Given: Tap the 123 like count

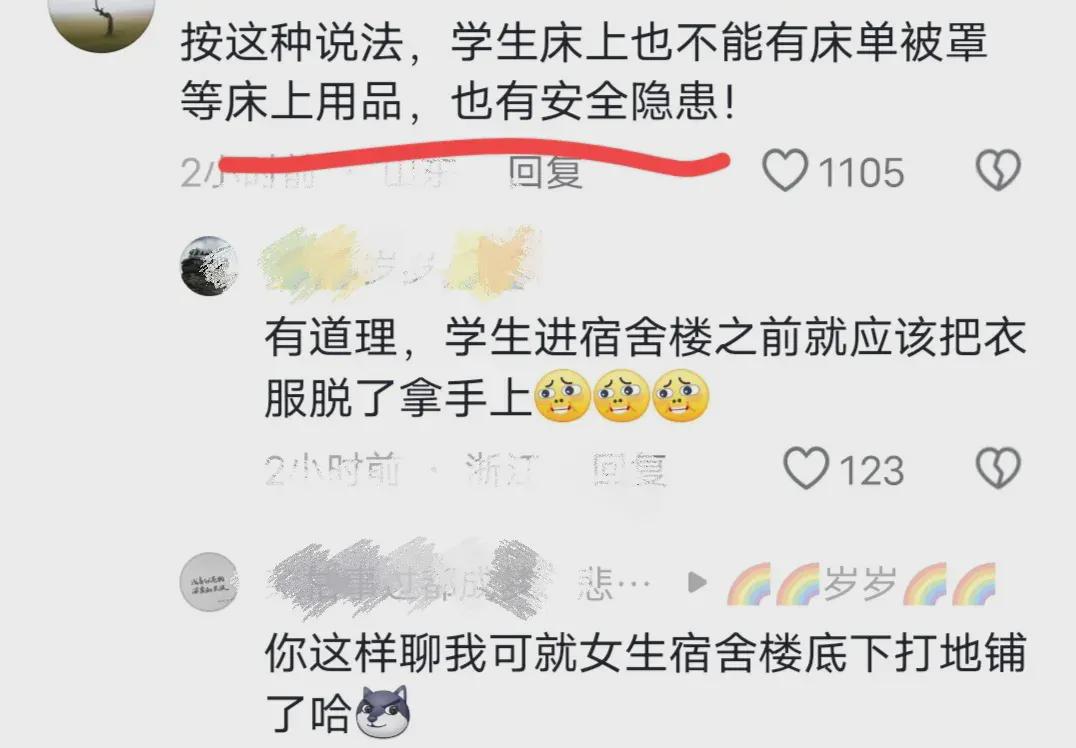Looking at the screenshot, I should pos(872,470).
